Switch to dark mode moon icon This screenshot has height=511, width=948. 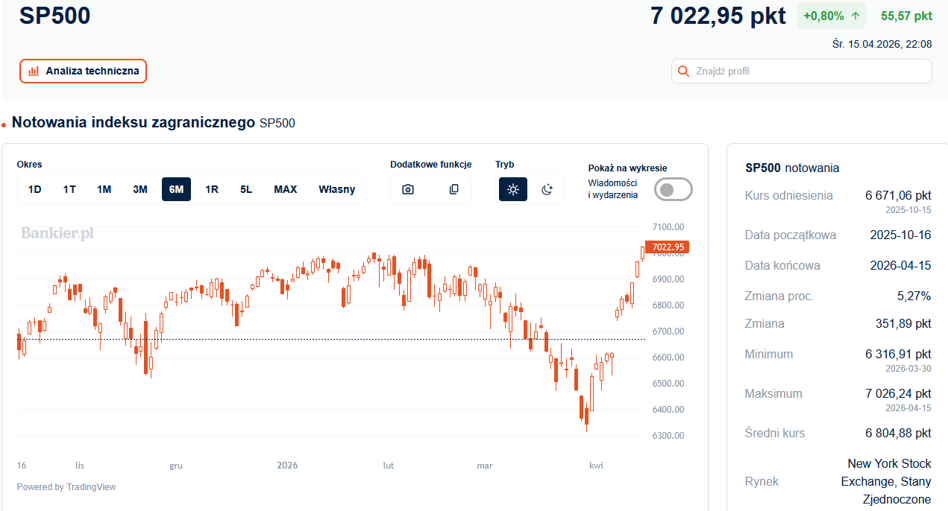pyautogui.click(x=547, y=189)
